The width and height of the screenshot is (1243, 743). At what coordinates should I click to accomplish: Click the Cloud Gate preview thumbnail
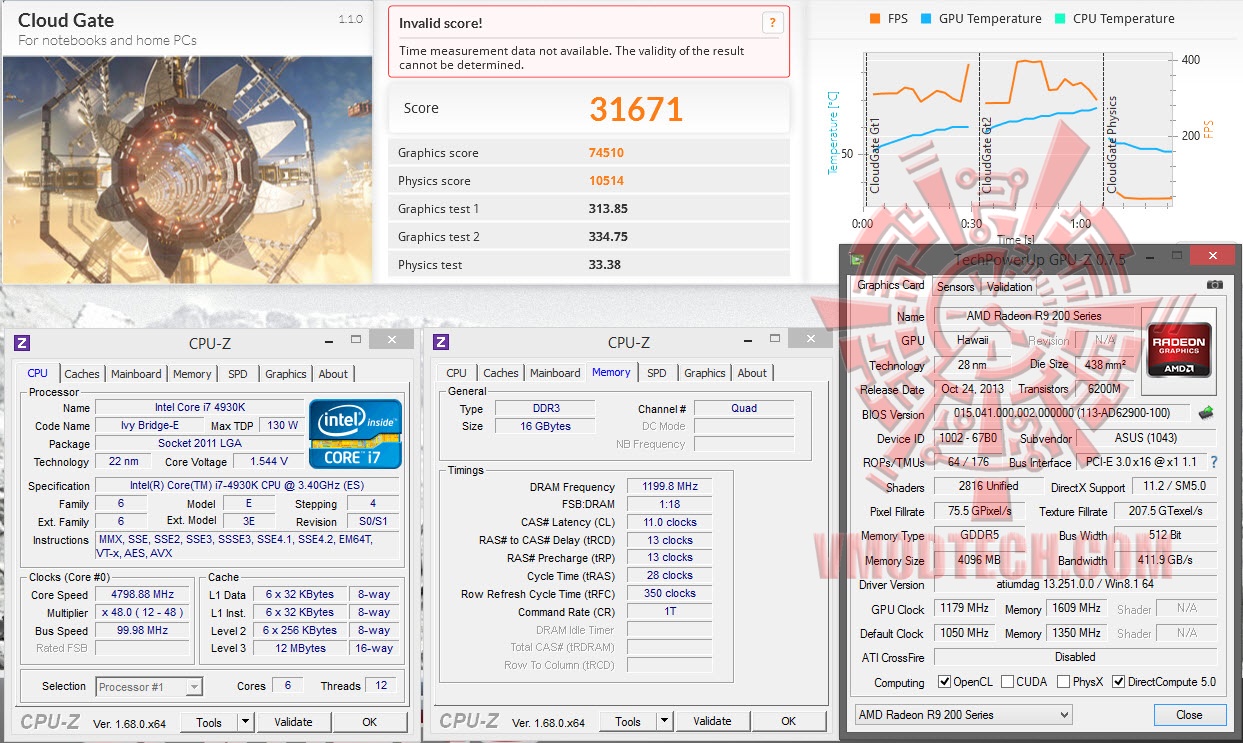tap(187, 168)
